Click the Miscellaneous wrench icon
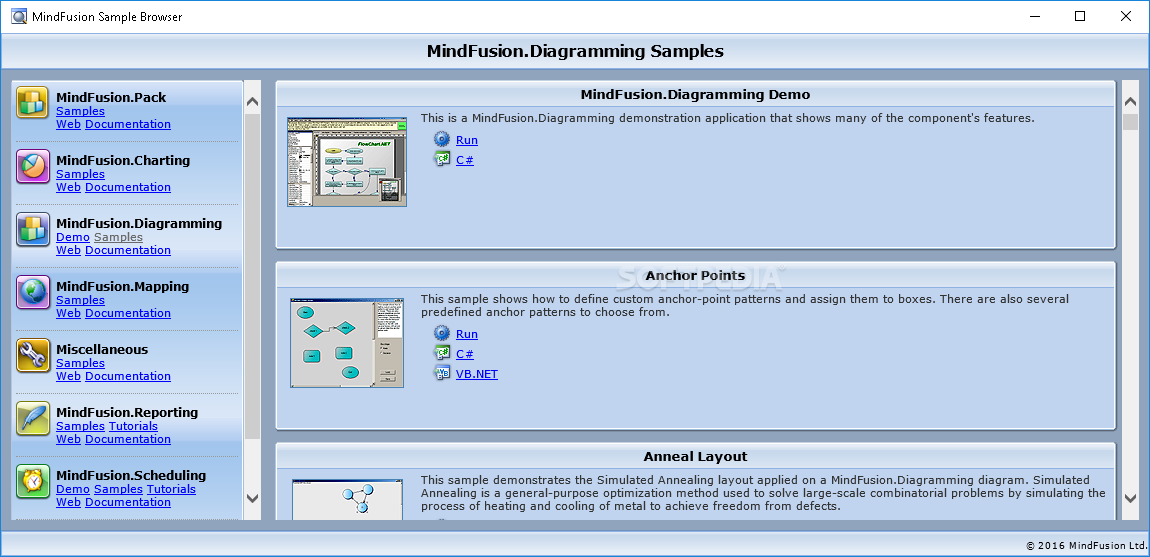 (33, 355)
